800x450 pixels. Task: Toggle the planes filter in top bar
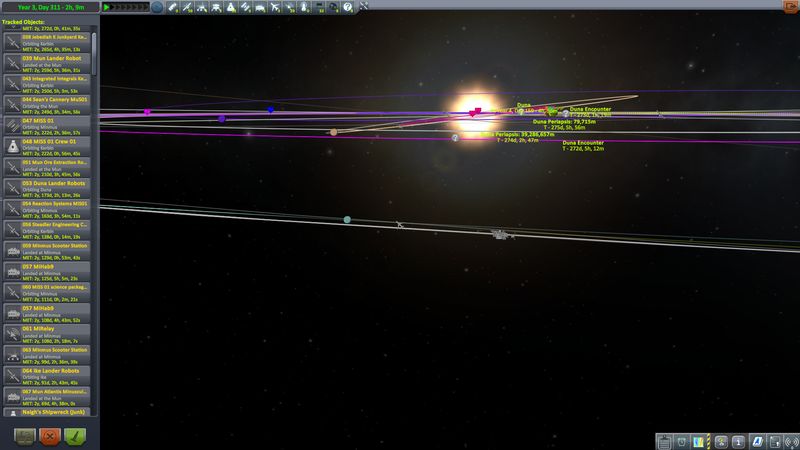[275, 7]
